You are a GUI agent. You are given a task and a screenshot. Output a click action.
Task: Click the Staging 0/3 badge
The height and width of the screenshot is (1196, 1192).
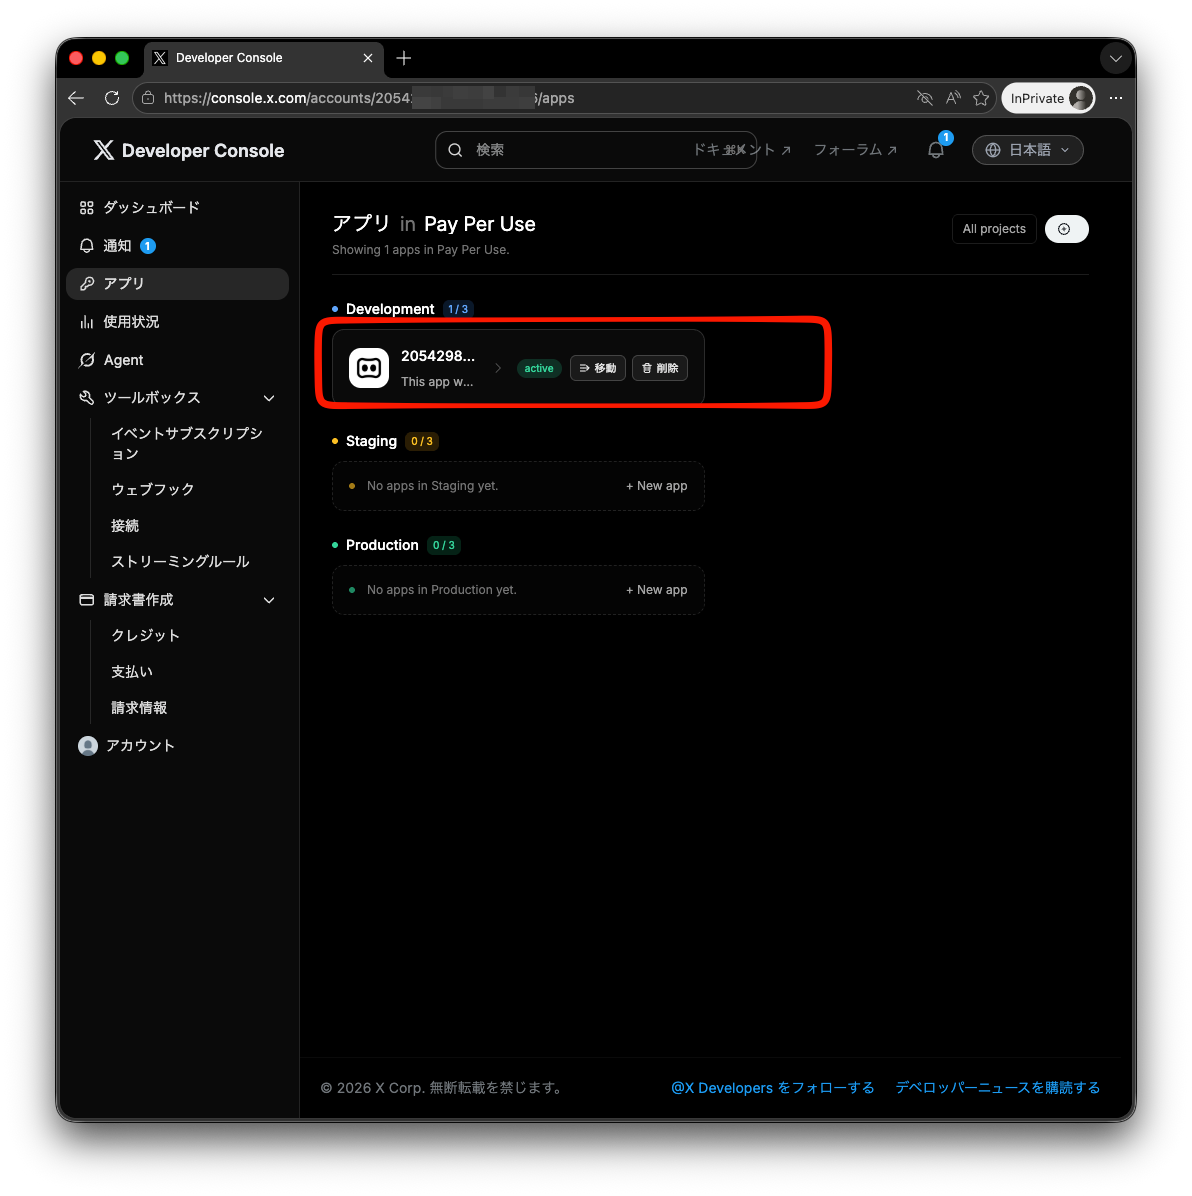click(x=422, y=441)
